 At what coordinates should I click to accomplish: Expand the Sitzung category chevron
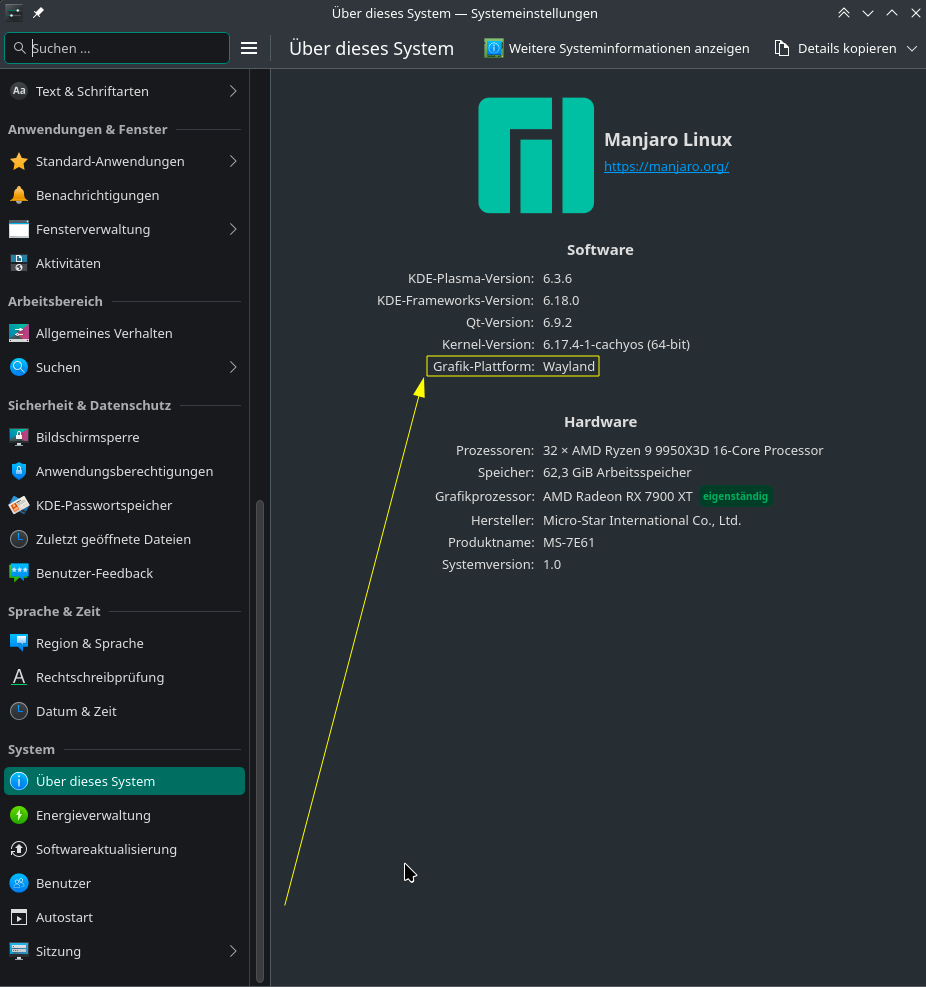(x=233, y=950)
